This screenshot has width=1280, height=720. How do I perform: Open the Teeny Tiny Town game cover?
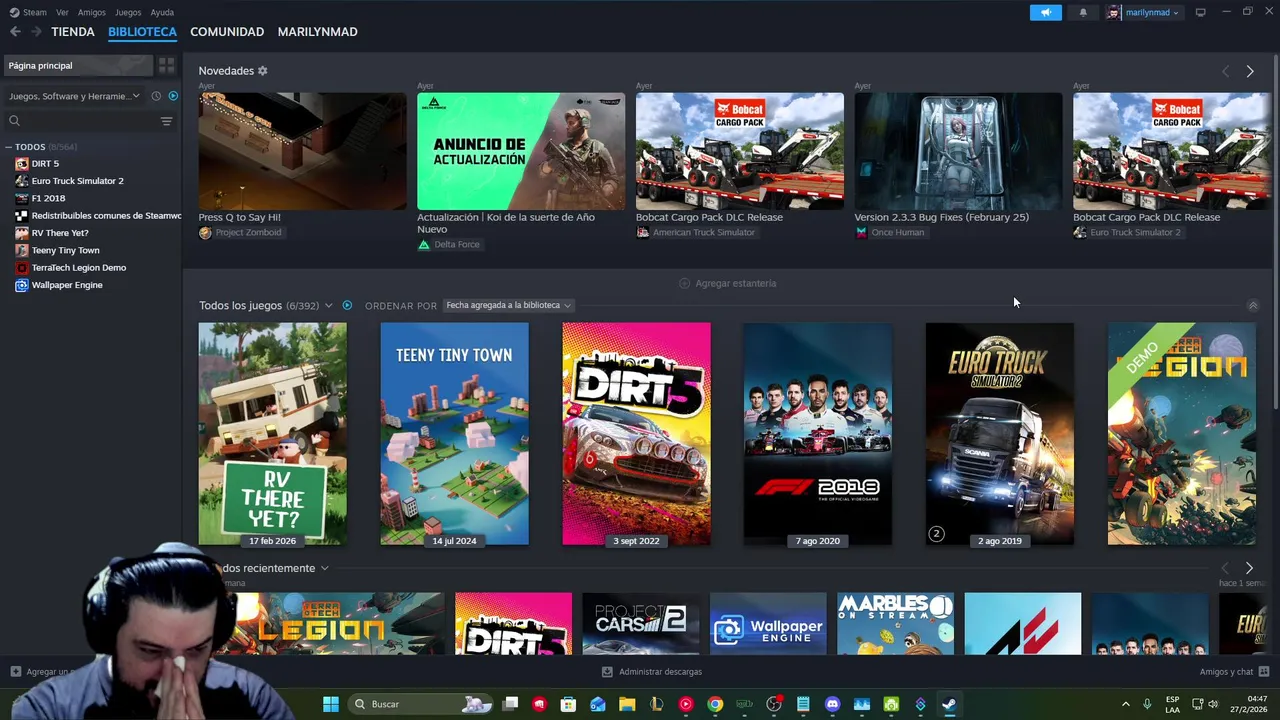coord(454,433)
